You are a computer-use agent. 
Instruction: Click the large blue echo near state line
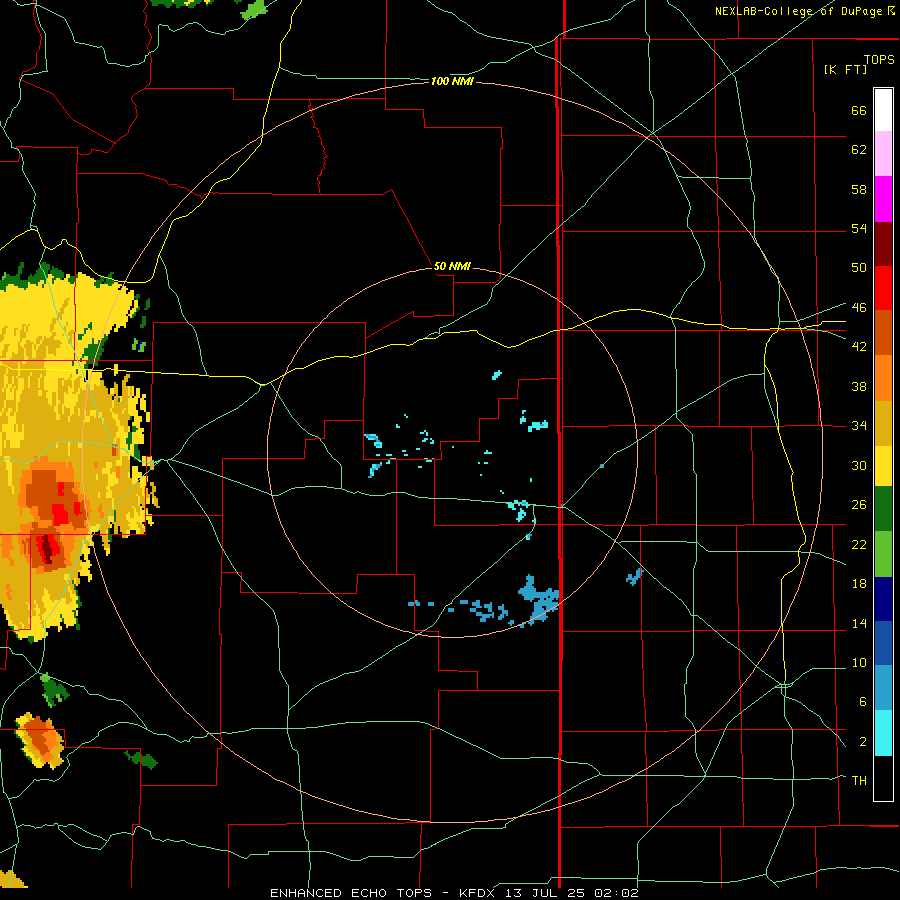coord(538,600)
